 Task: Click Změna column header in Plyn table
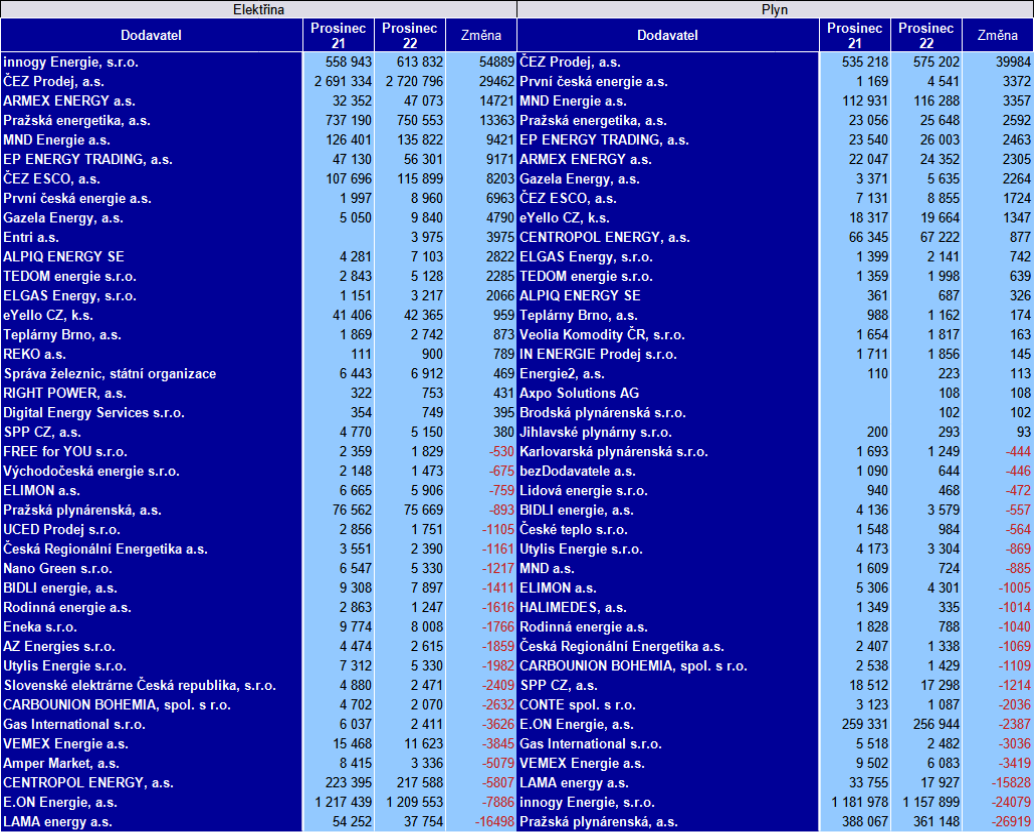(x=997, y=36)
